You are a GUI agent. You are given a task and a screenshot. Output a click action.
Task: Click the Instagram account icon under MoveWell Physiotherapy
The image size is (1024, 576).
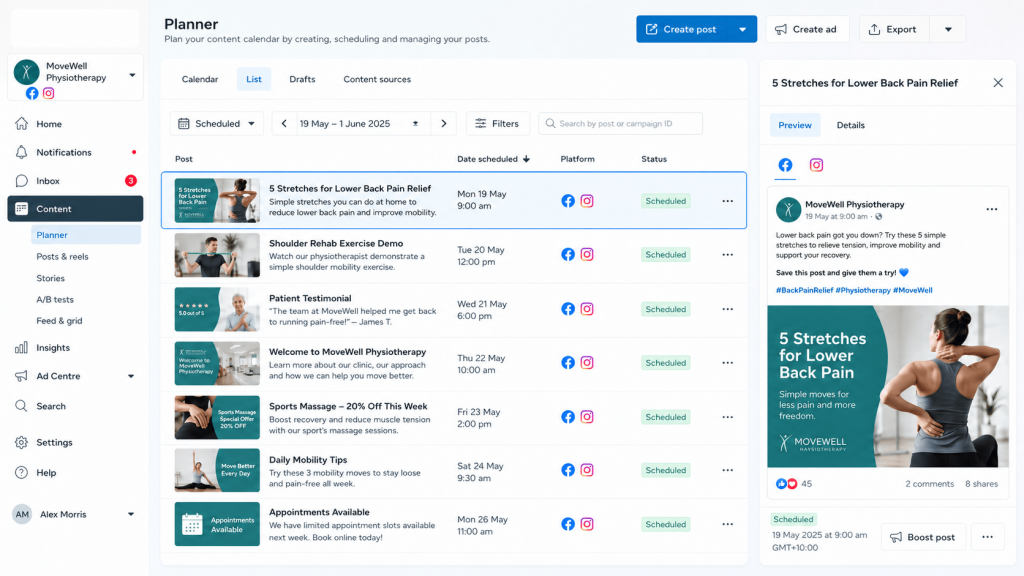click(x=48, y=93)
